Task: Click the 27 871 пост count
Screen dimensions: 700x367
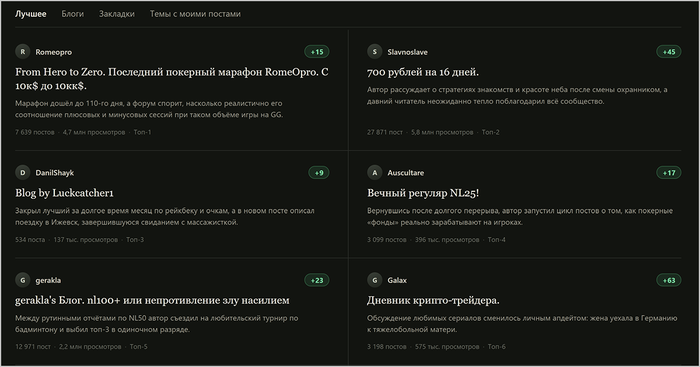Action: click(x=385, y=132)
